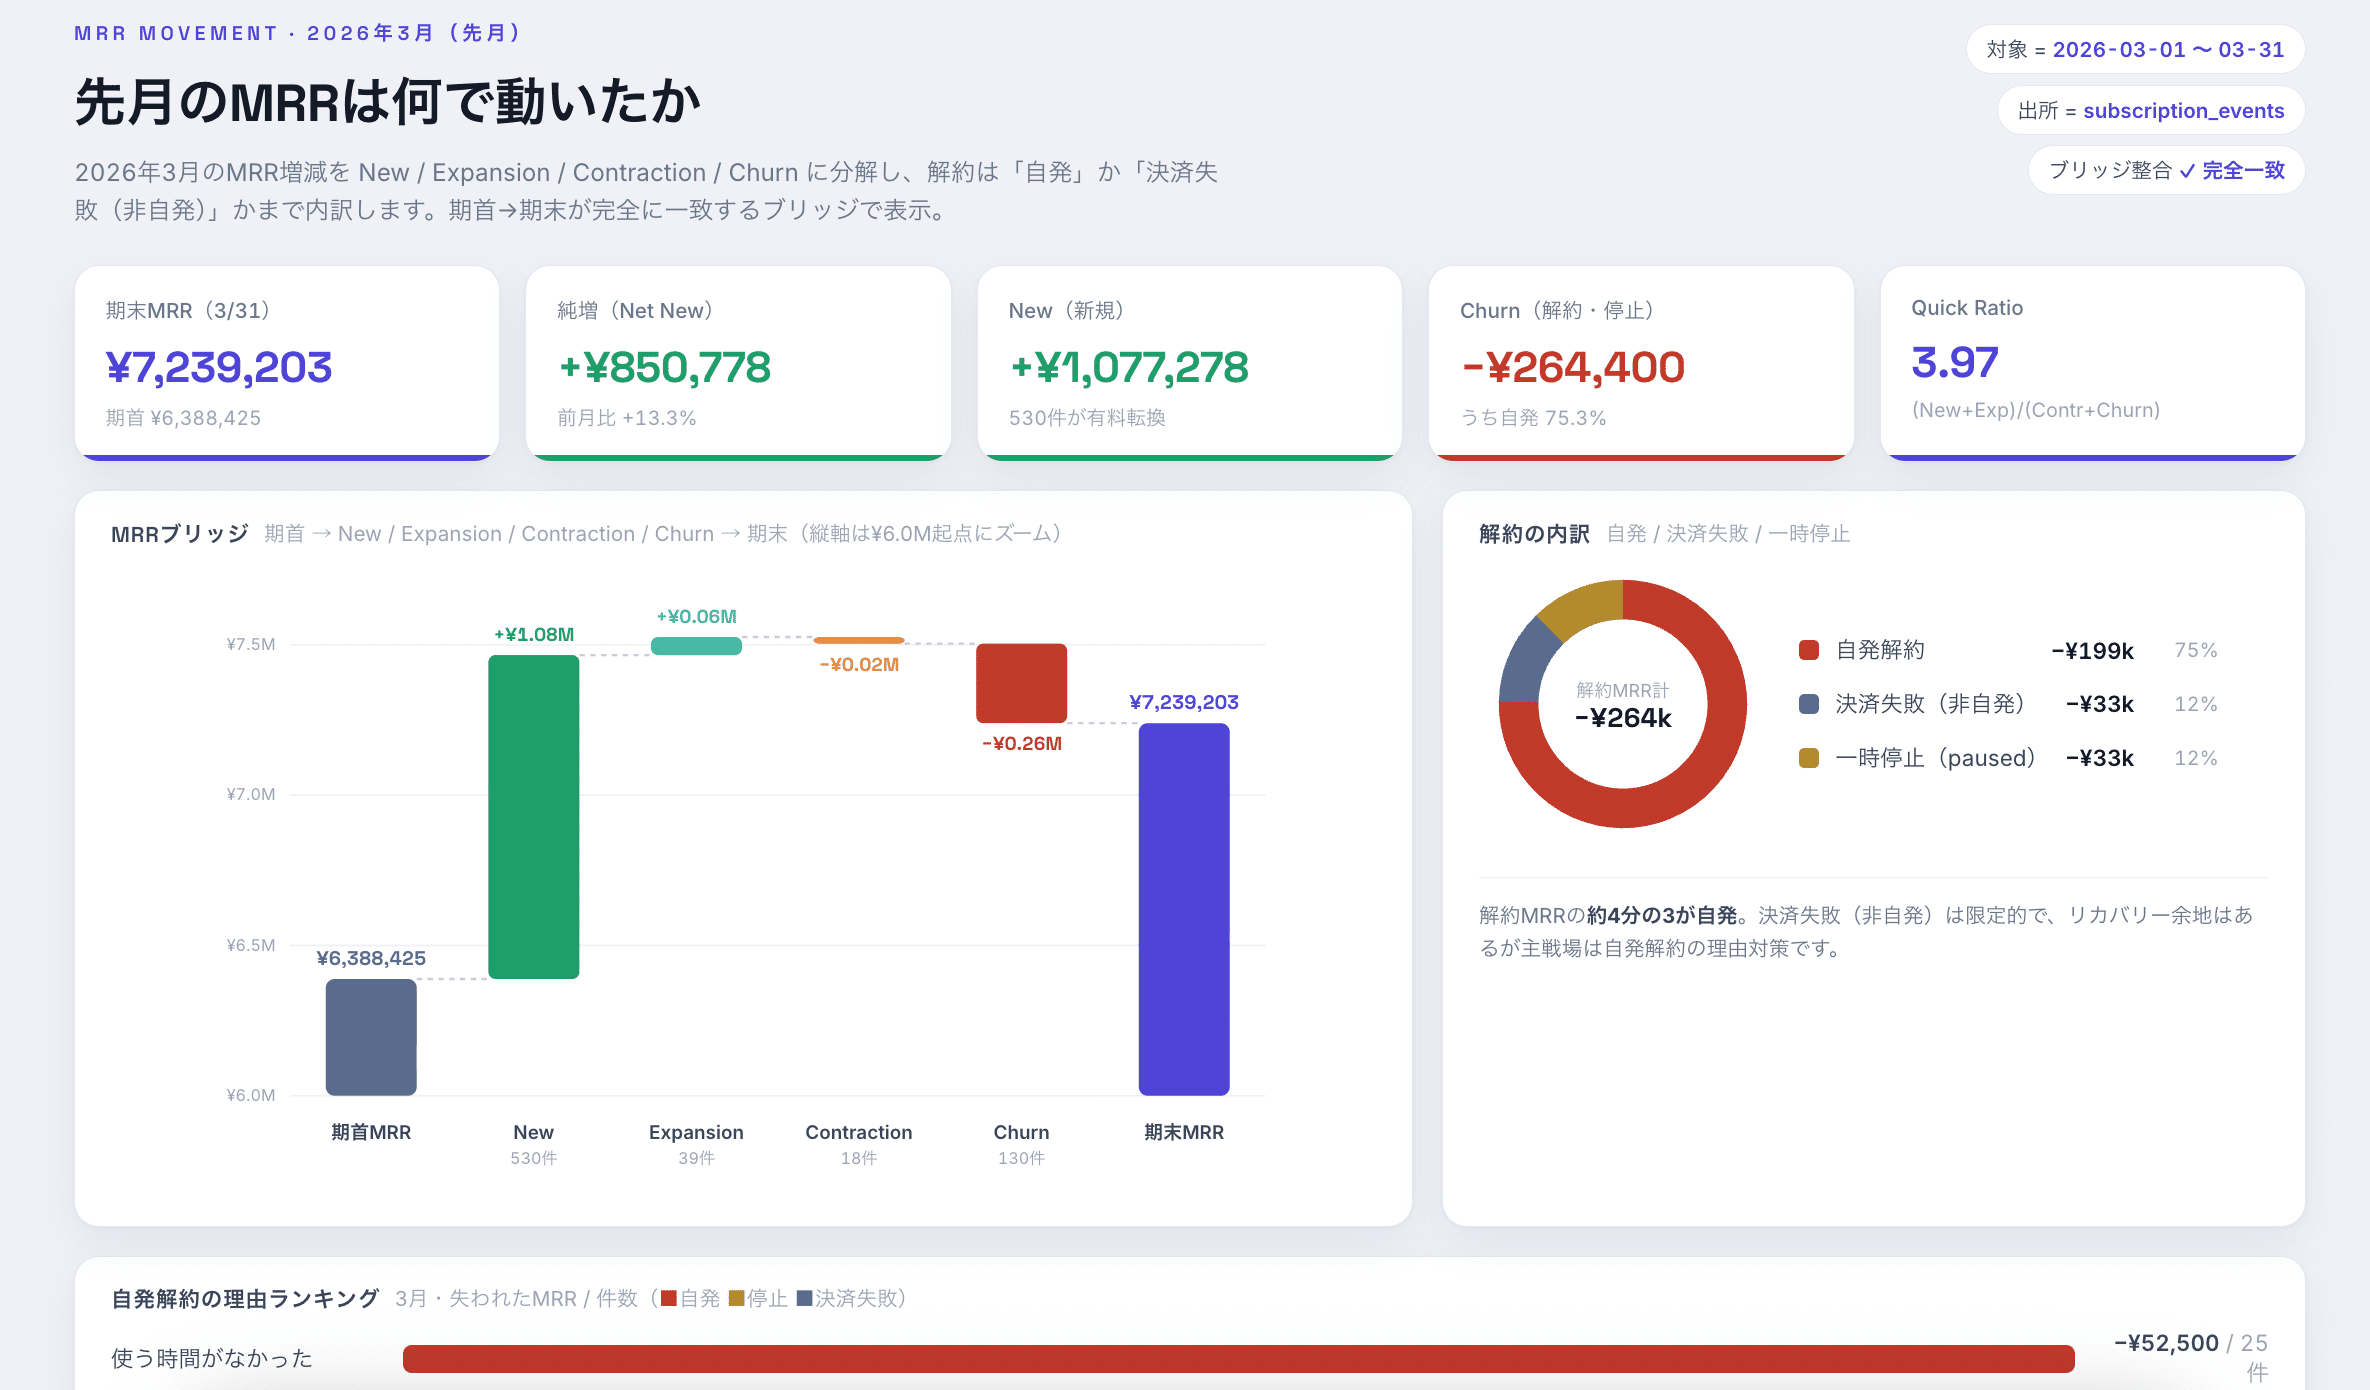Click the ¥6,388,425 label on the bridge chart

coord(371,958)
